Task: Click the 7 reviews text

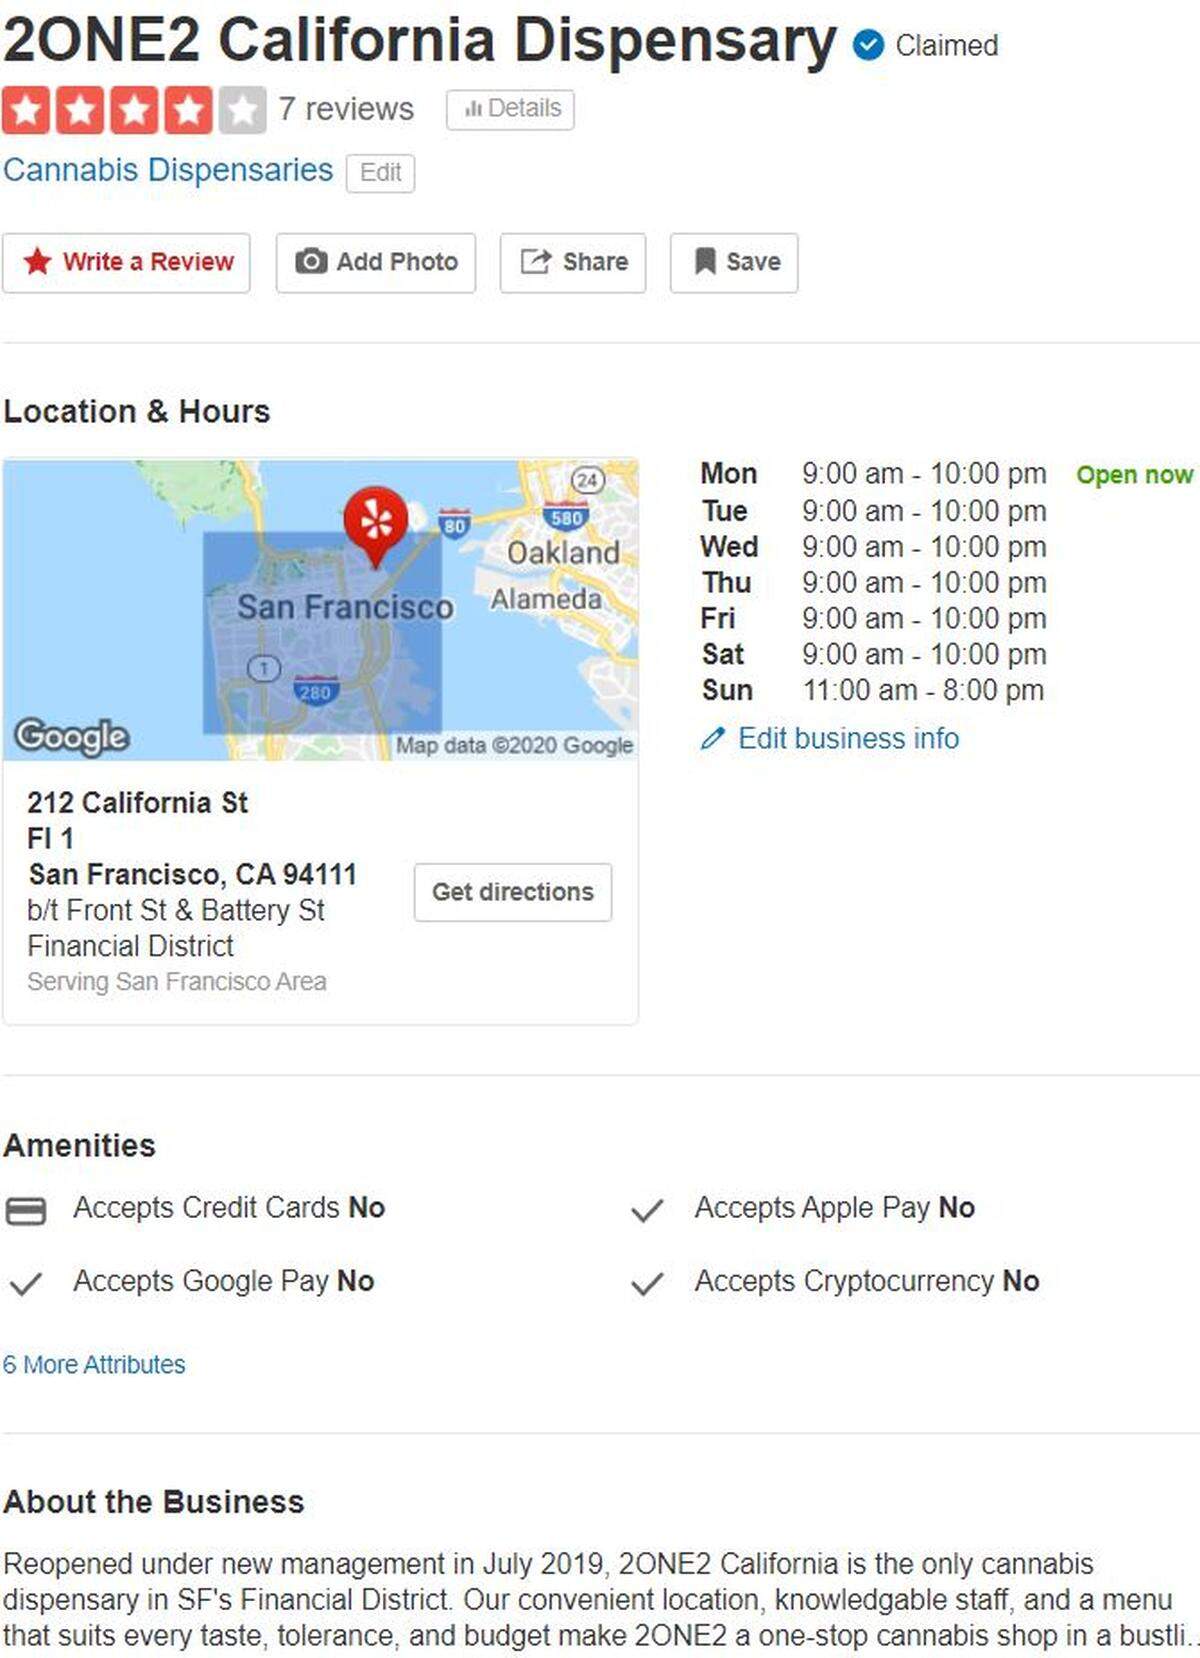Action: click(x=346, y=109)
